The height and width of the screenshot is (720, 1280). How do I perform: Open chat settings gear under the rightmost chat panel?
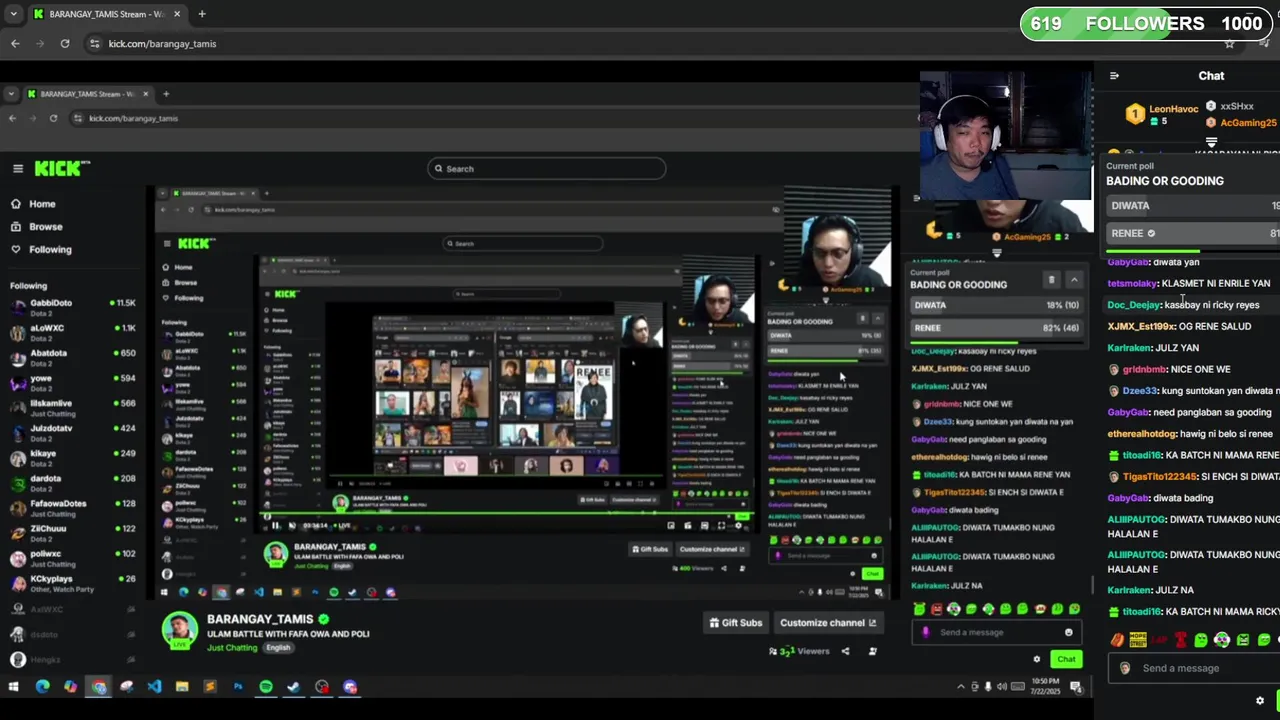tap(1259, 701)
